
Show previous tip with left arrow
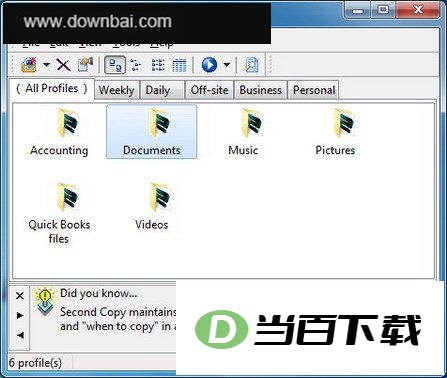(20, 335)
